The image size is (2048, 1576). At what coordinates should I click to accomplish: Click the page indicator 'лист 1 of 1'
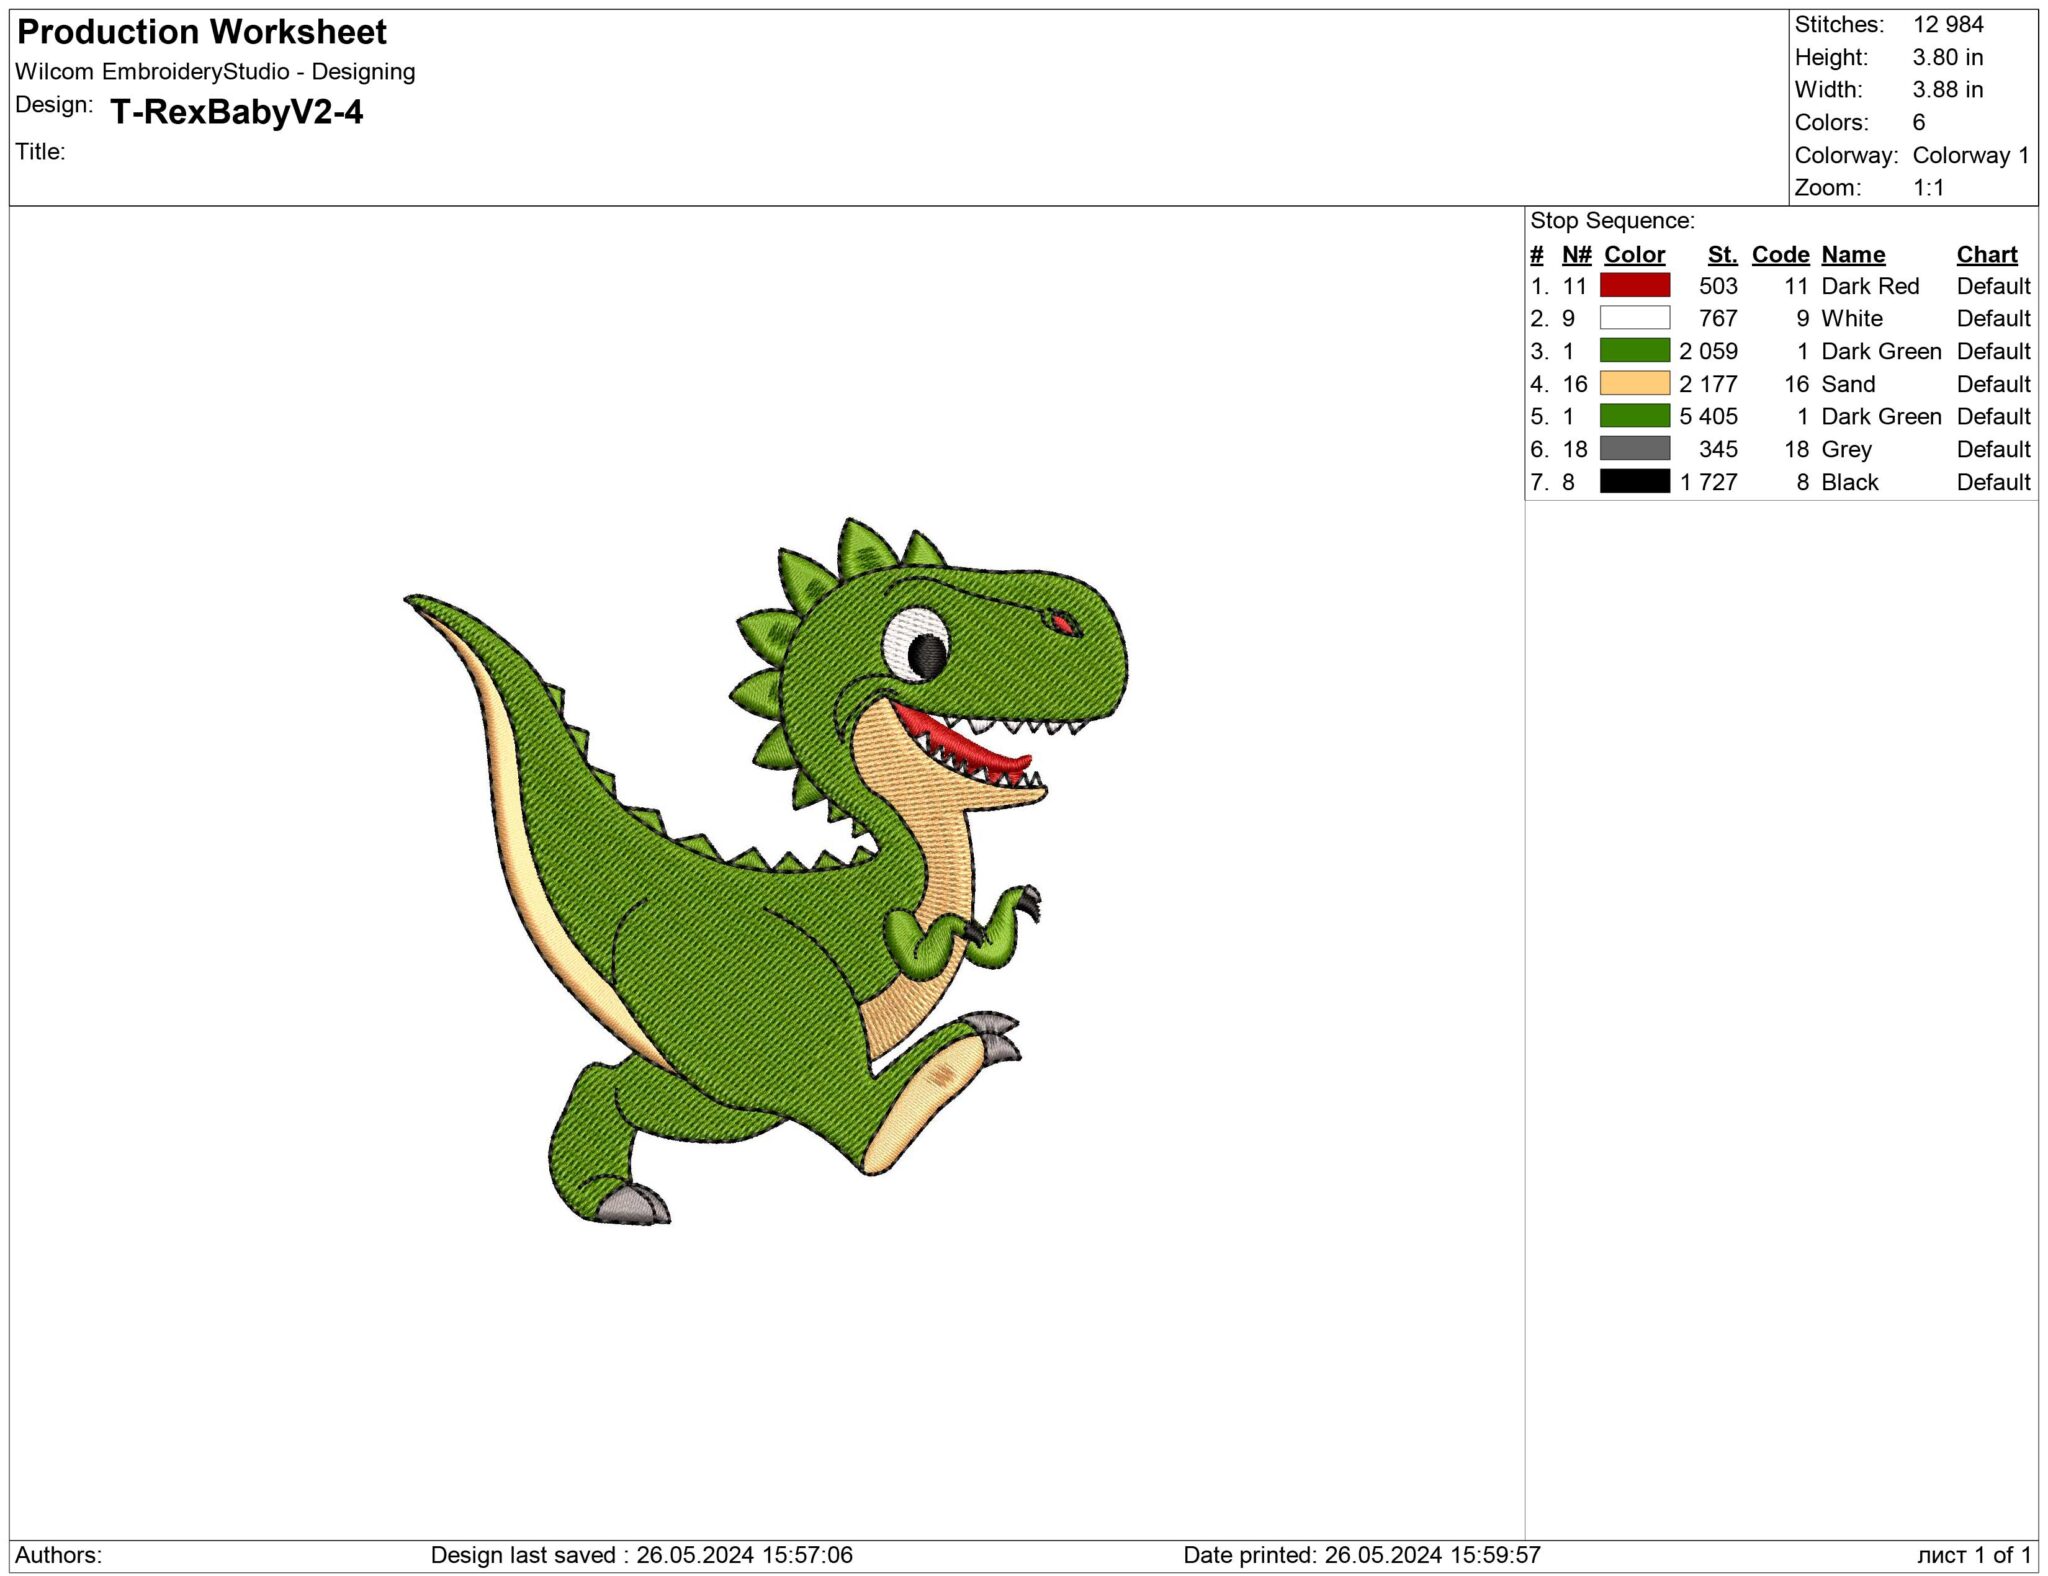(x=1974, y=1555)
